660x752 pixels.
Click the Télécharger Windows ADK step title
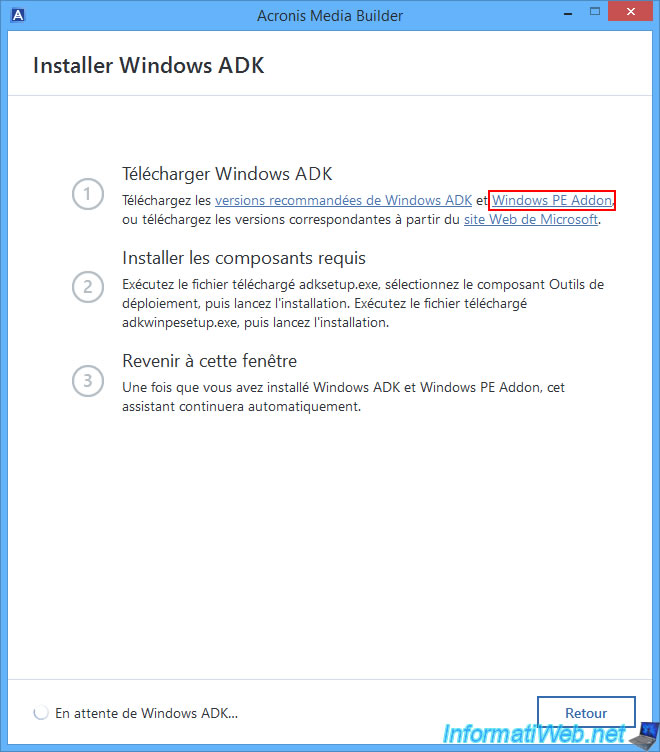(x=227, y=174)
